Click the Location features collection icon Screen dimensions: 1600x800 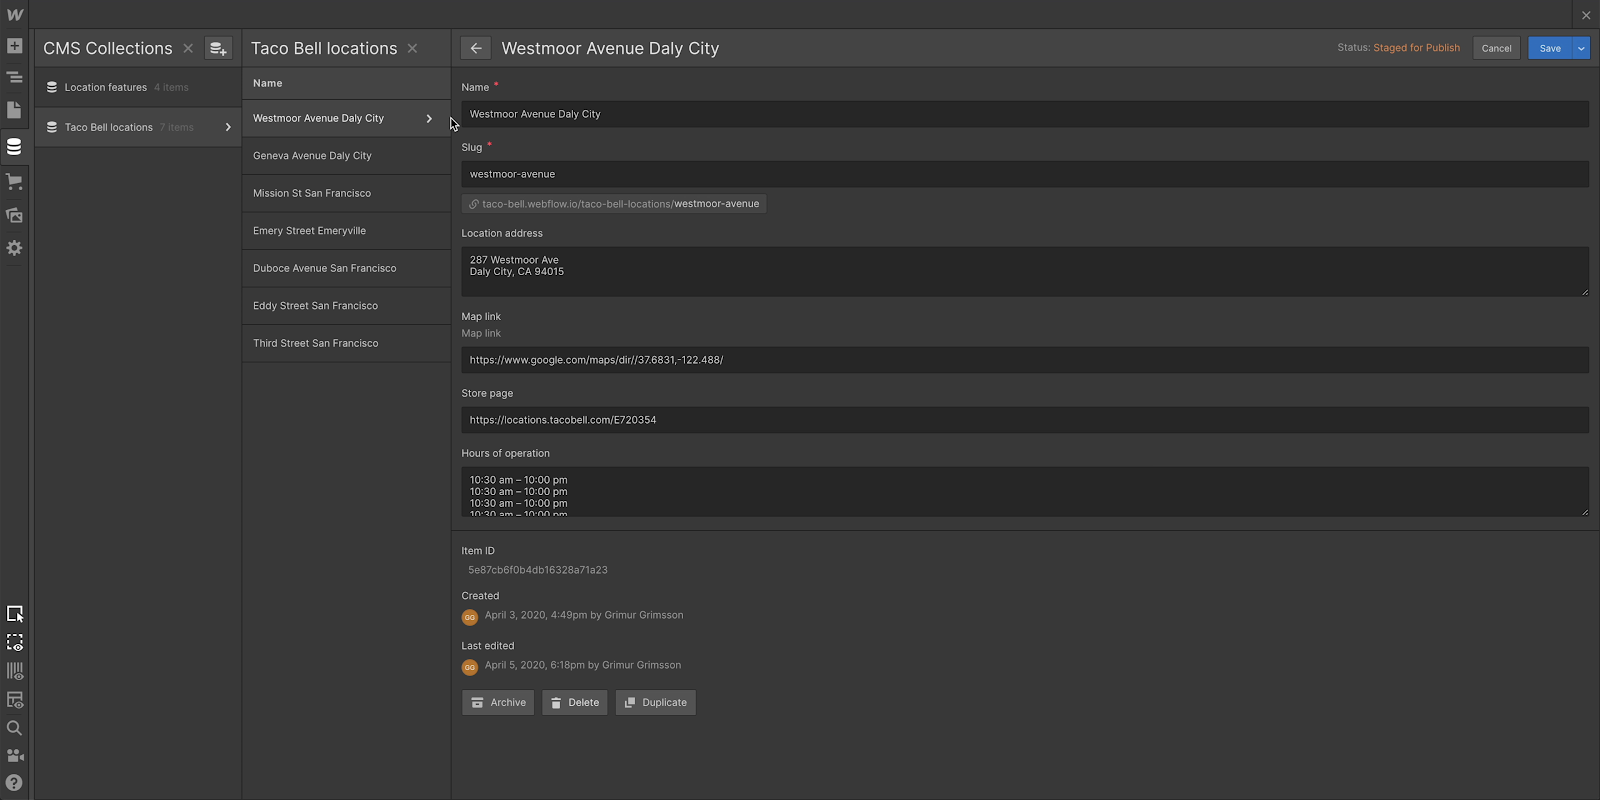[52, 87]
